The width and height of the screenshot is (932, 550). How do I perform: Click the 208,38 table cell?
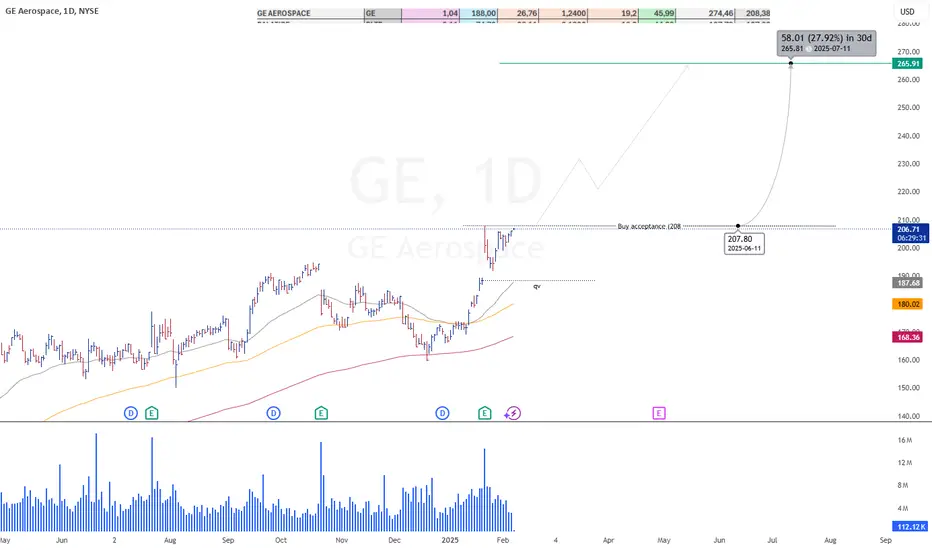752,13
